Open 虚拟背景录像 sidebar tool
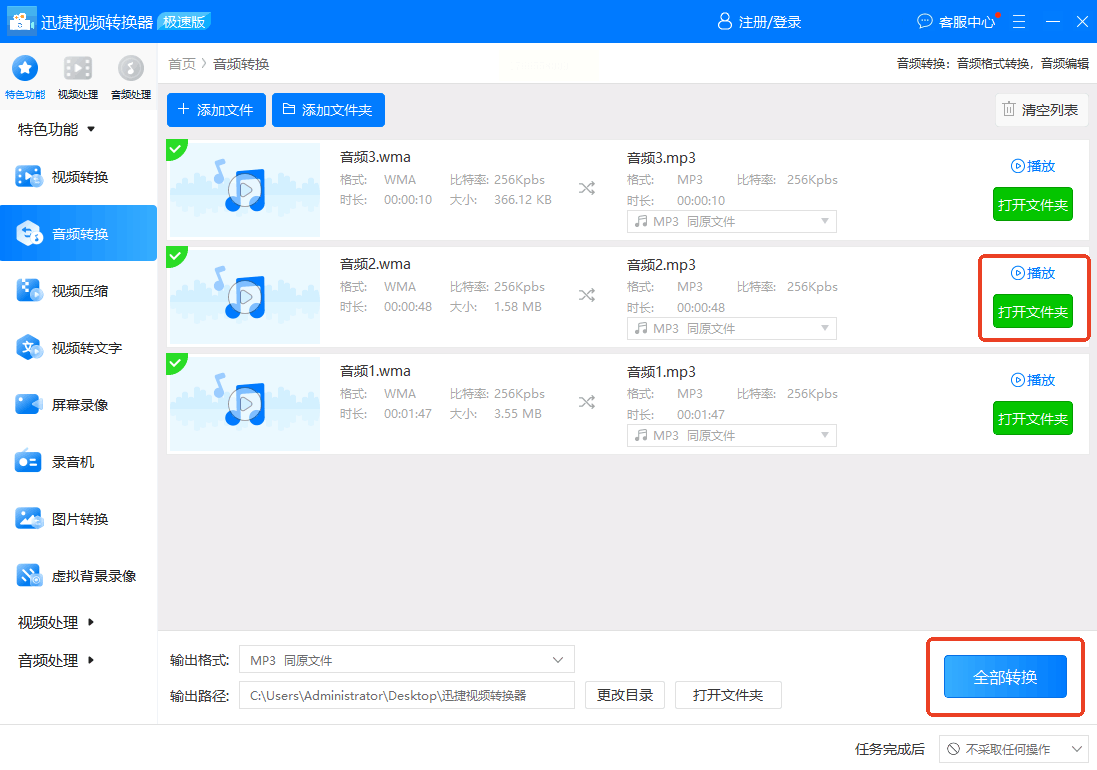This screenshot has height=770, width=1097. point(78,576)
